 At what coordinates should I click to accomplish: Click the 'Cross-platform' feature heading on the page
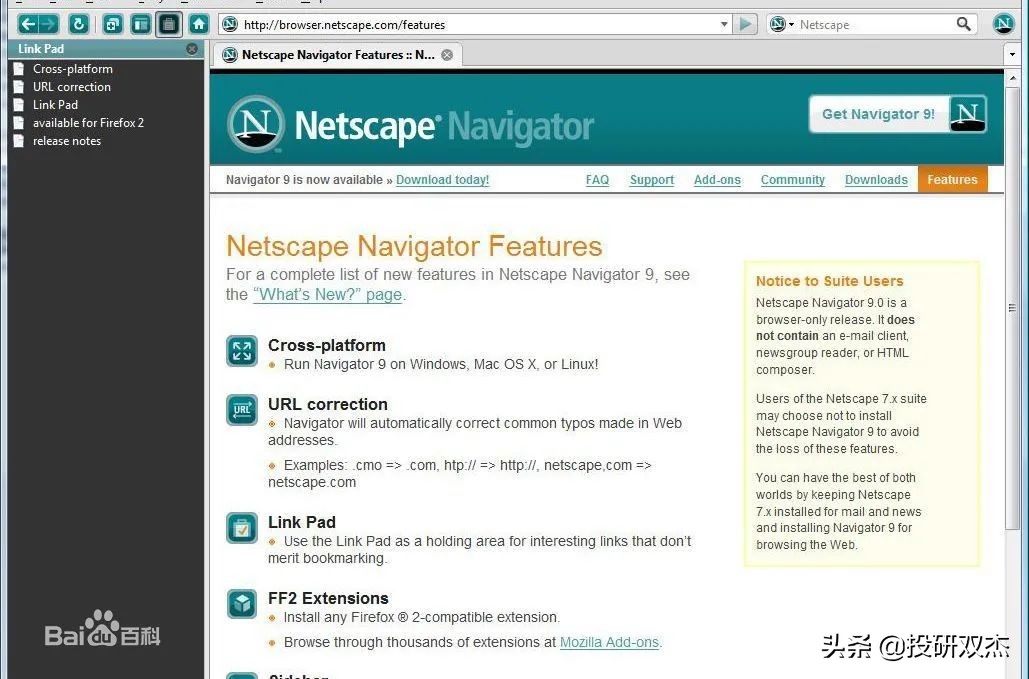[x=327, y=345]
